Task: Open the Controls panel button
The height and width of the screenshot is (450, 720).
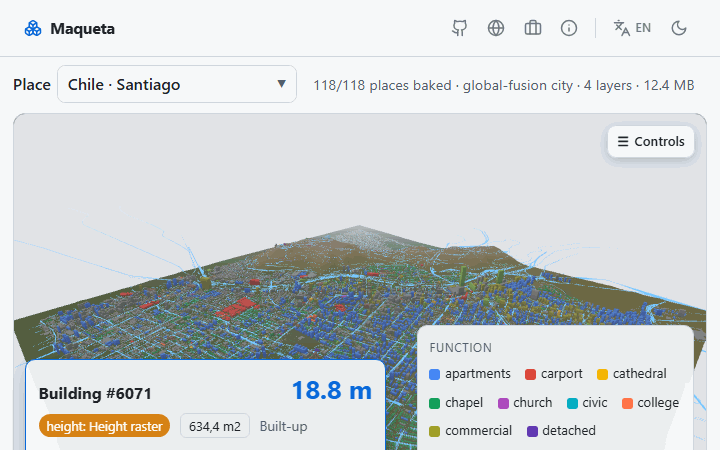Action: coord(651,141)
